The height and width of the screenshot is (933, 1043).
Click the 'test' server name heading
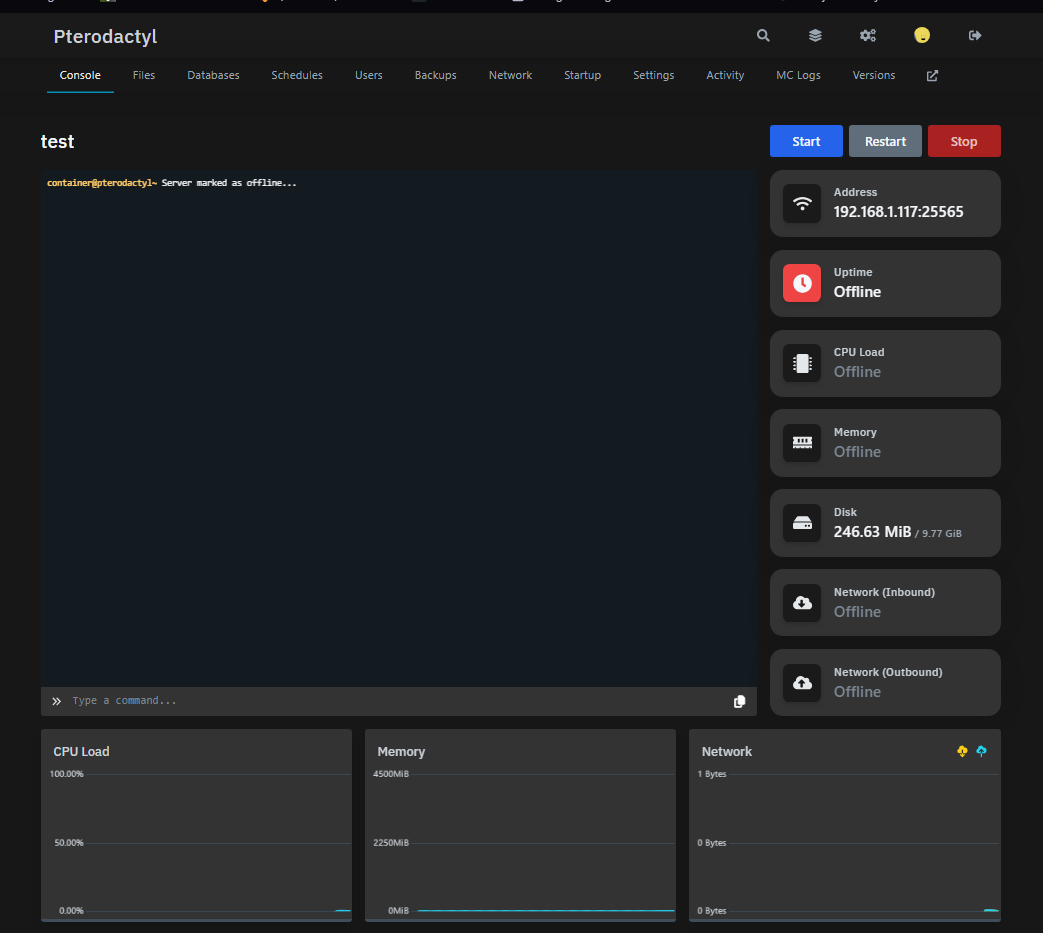[57, 142]
